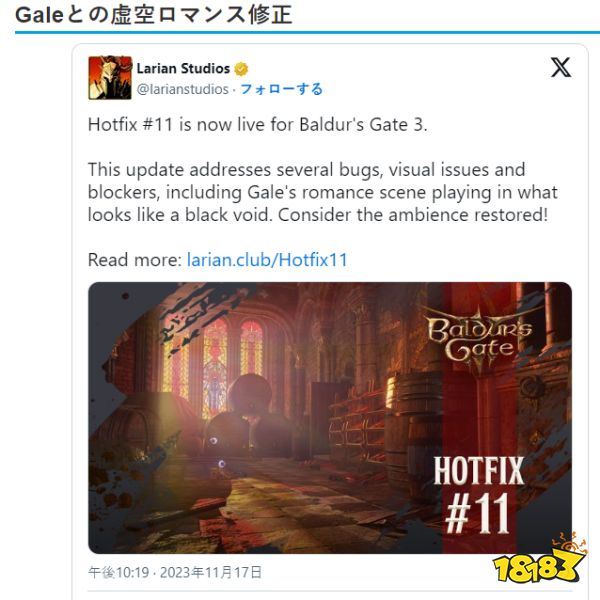The image size is (600, 600).
Task: View the Hotfix #11 cathedral image
Action: tap(330, 418)
